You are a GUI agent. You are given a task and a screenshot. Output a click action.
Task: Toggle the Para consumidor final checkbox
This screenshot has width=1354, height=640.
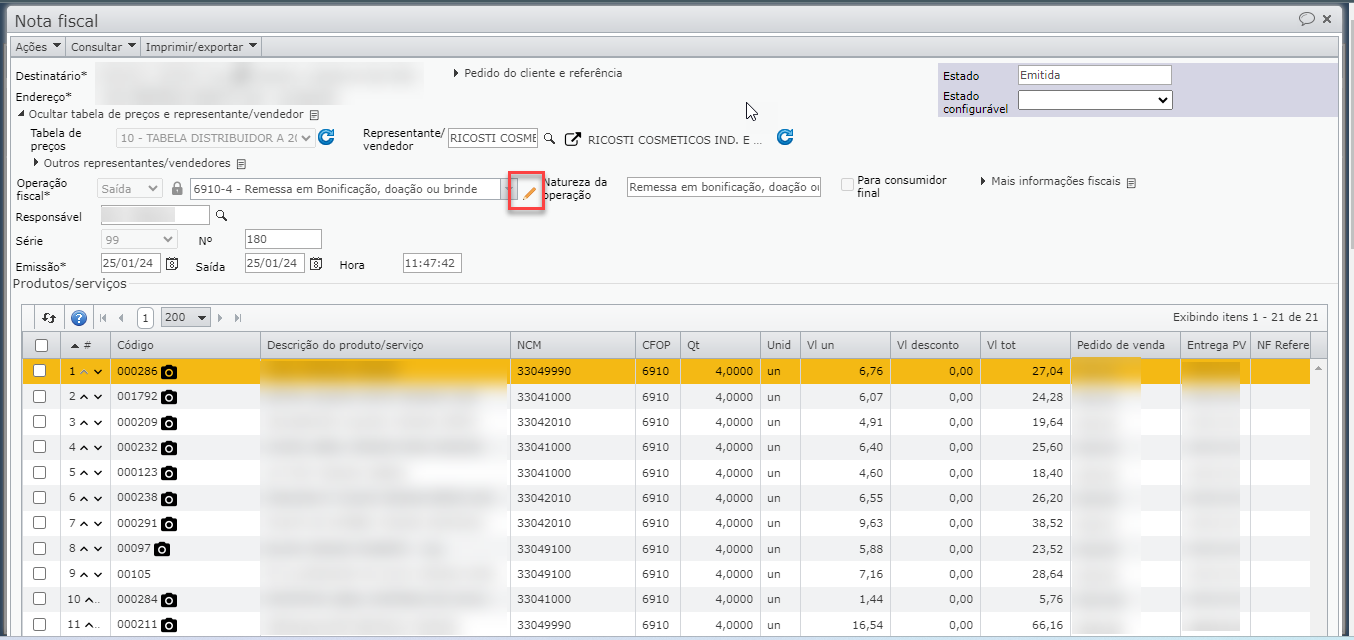pos(848,184)
